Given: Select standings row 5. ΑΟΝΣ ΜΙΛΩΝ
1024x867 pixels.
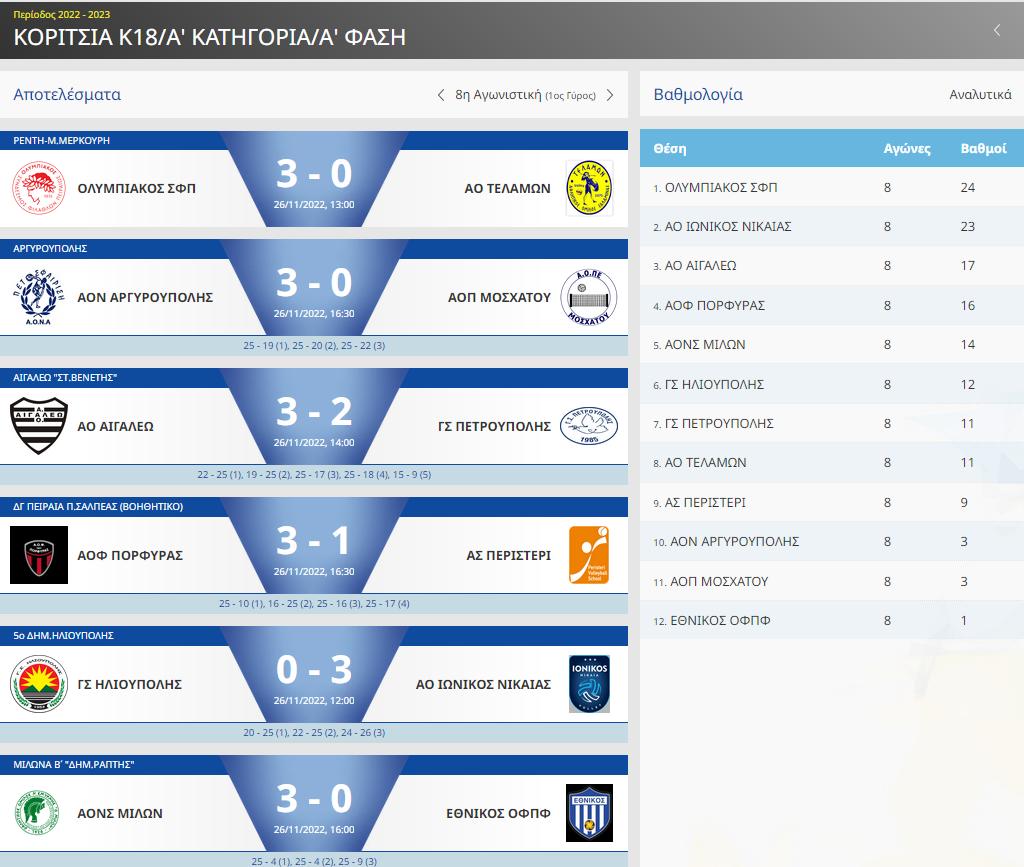Looking at the screenshot, I should (832, 345).
